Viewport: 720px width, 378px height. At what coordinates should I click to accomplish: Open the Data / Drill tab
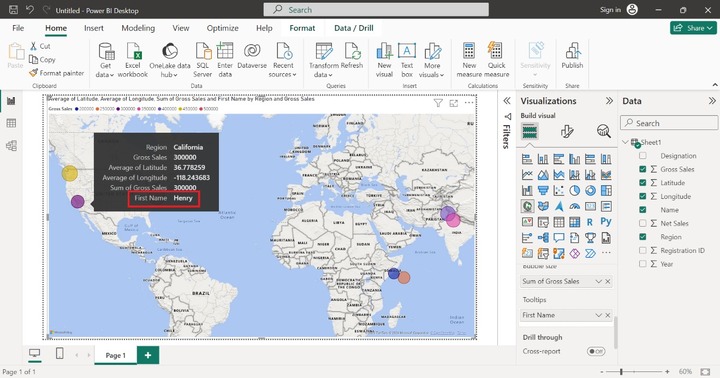[354, 28]
